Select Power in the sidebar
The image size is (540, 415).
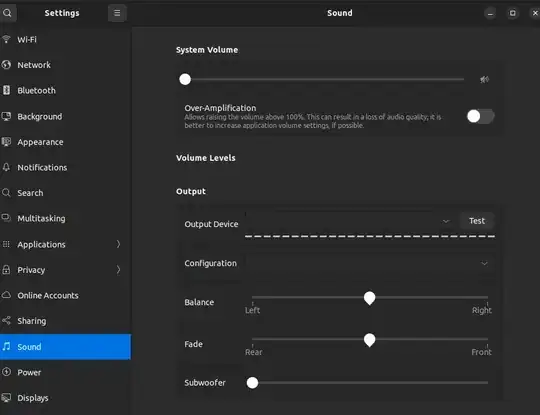pyautogui.click(x=65, y=372)
